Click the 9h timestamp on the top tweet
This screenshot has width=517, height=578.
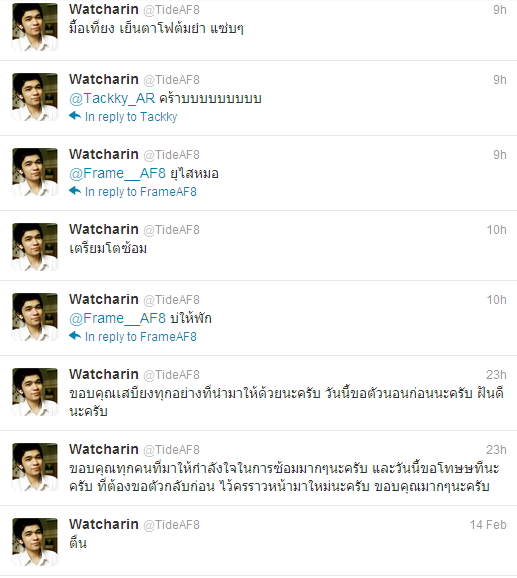point(500,10)
